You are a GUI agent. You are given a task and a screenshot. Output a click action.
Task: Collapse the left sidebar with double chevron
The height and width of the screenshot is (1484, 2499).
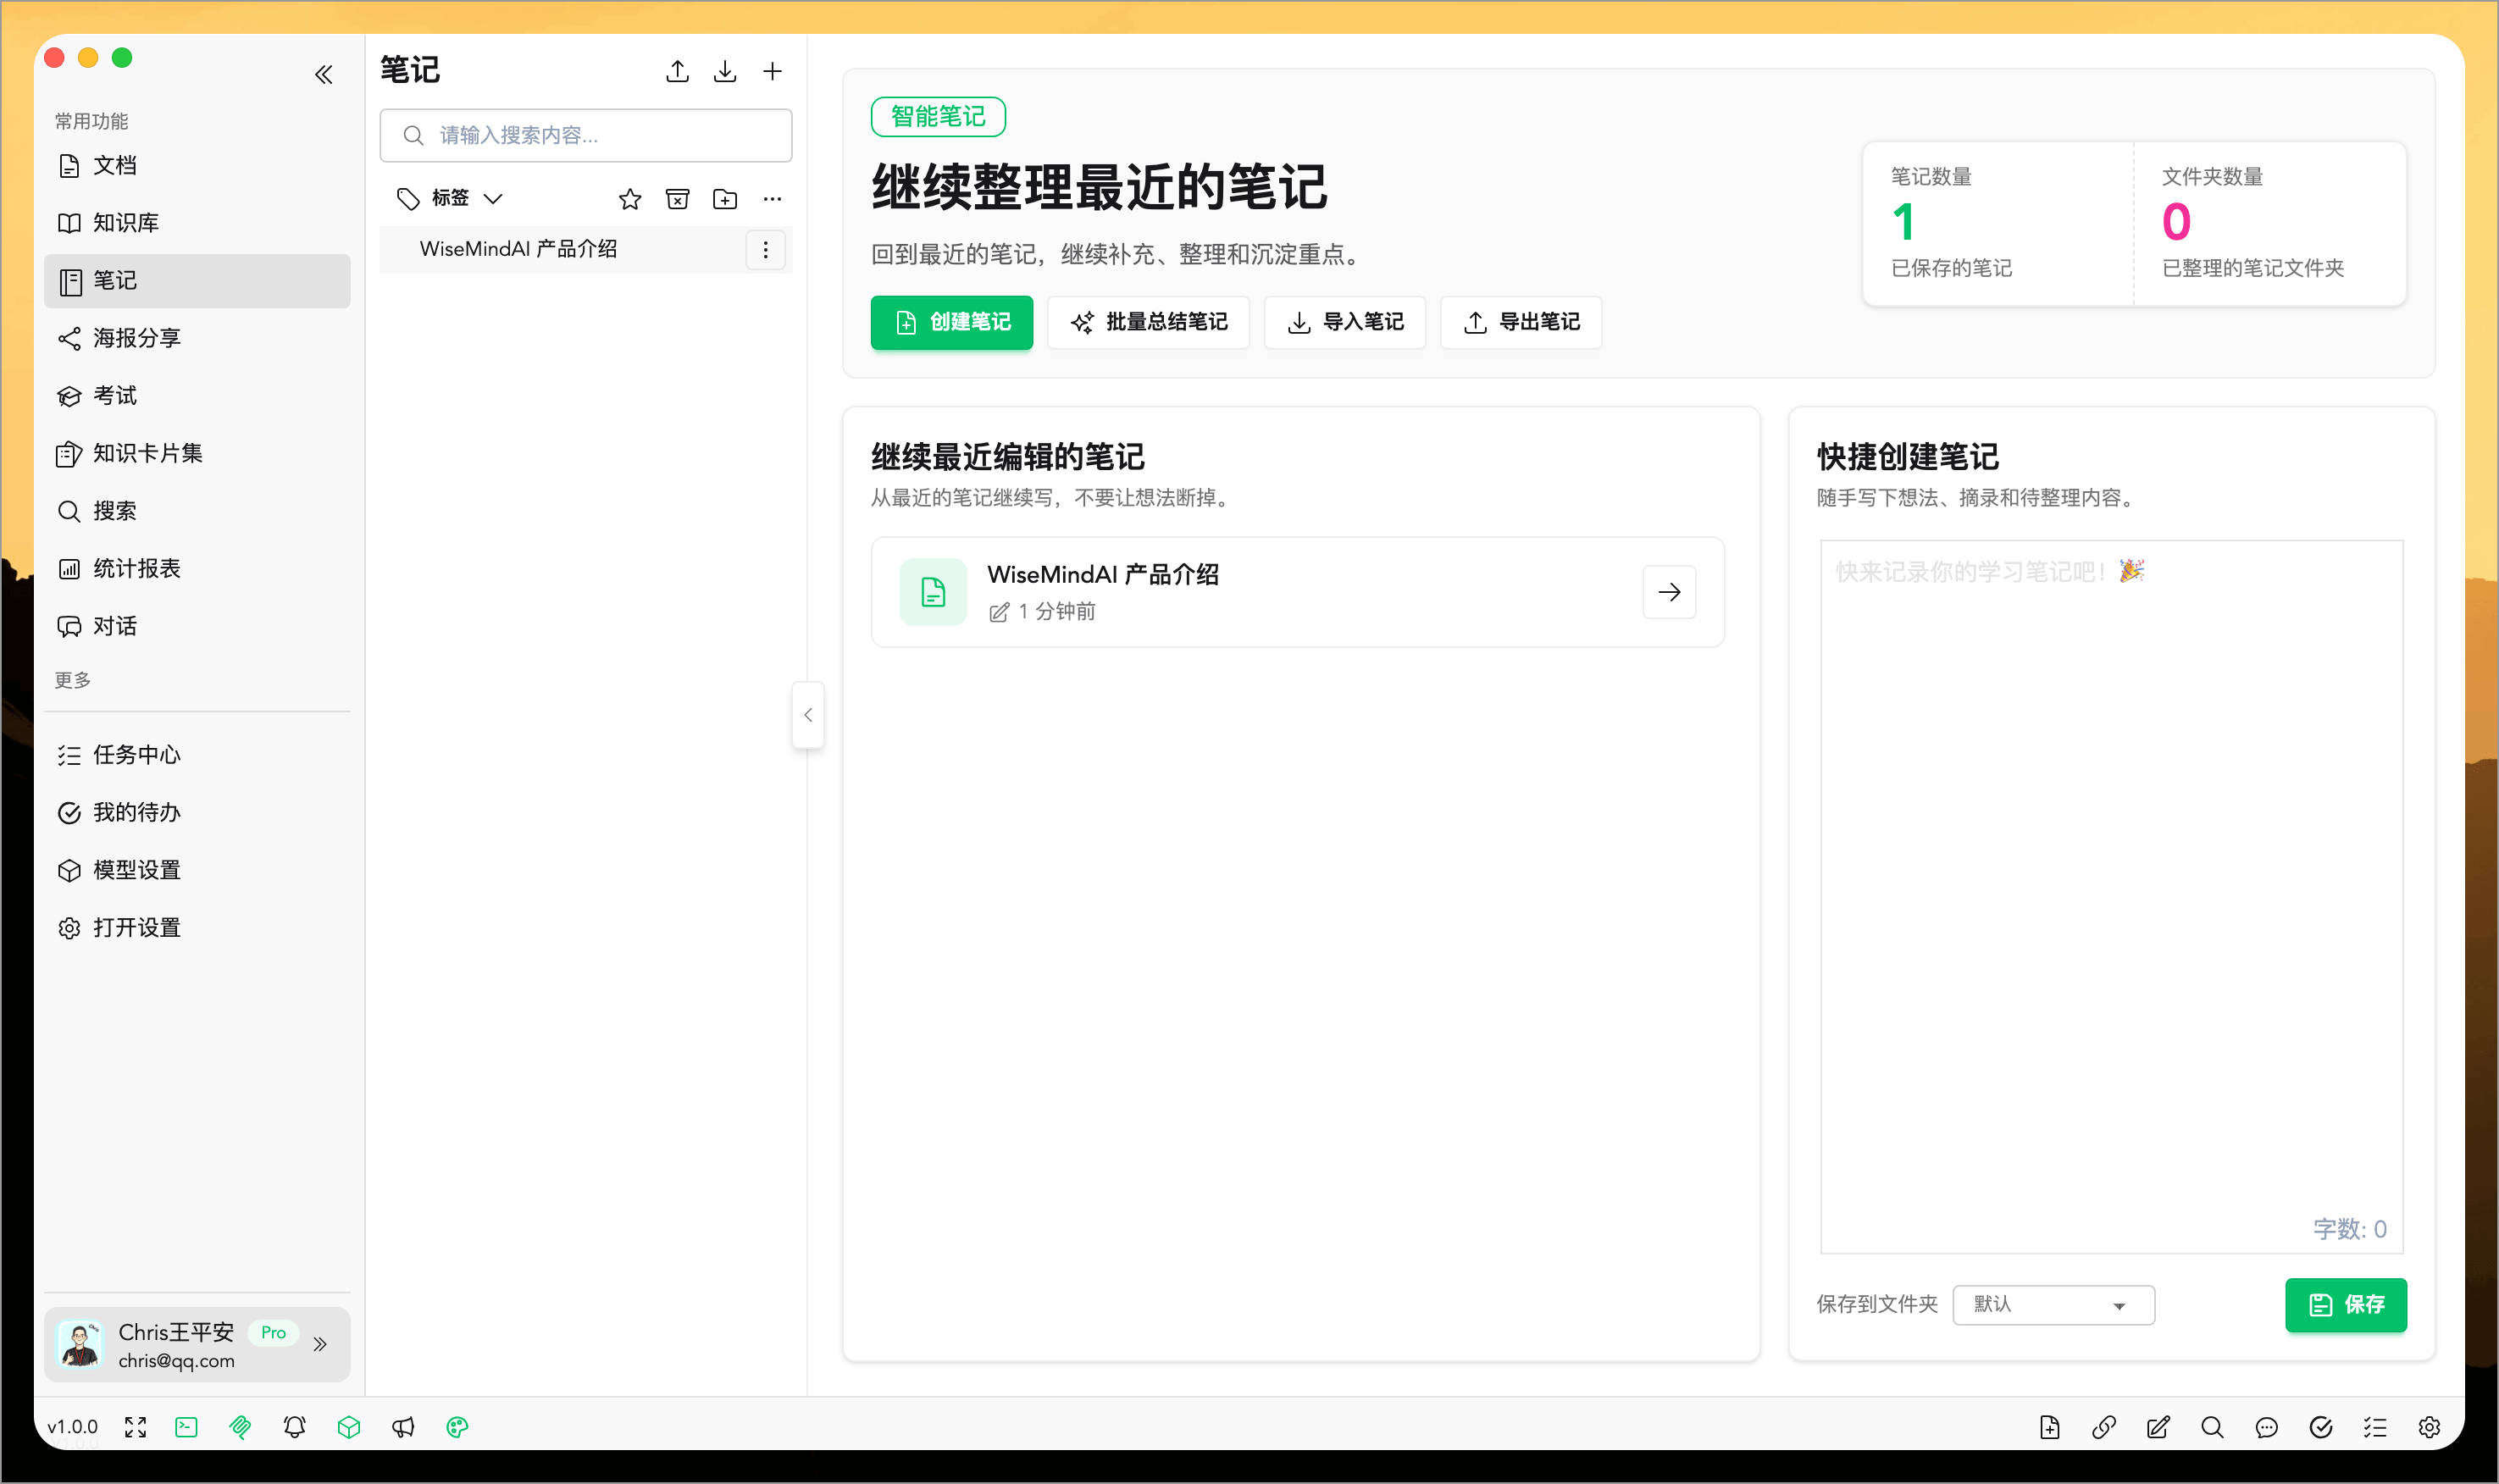323,74
